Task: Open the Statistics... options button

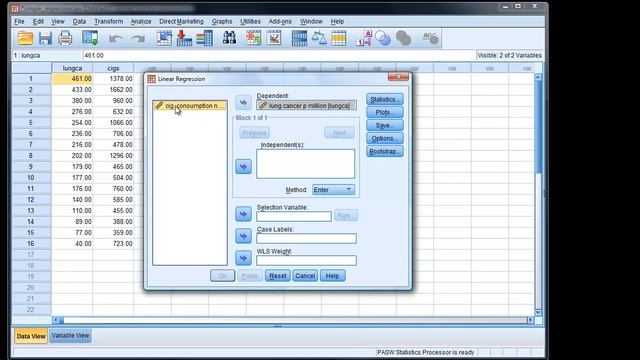Action: click(x=384, y=99)
